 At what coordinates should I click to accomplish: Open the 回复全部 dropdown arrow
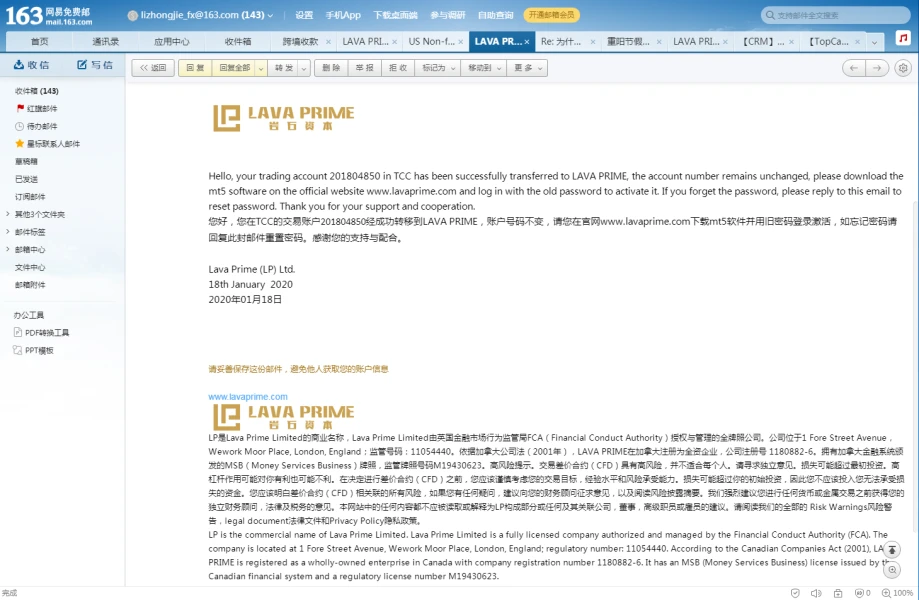[261, 68]
